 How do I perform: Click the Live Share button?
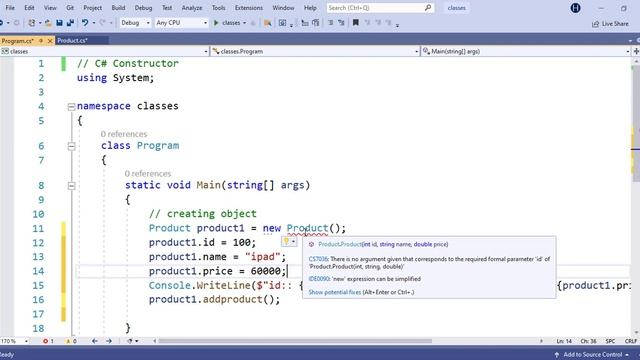pyautogui.click(x=610, y=24)
